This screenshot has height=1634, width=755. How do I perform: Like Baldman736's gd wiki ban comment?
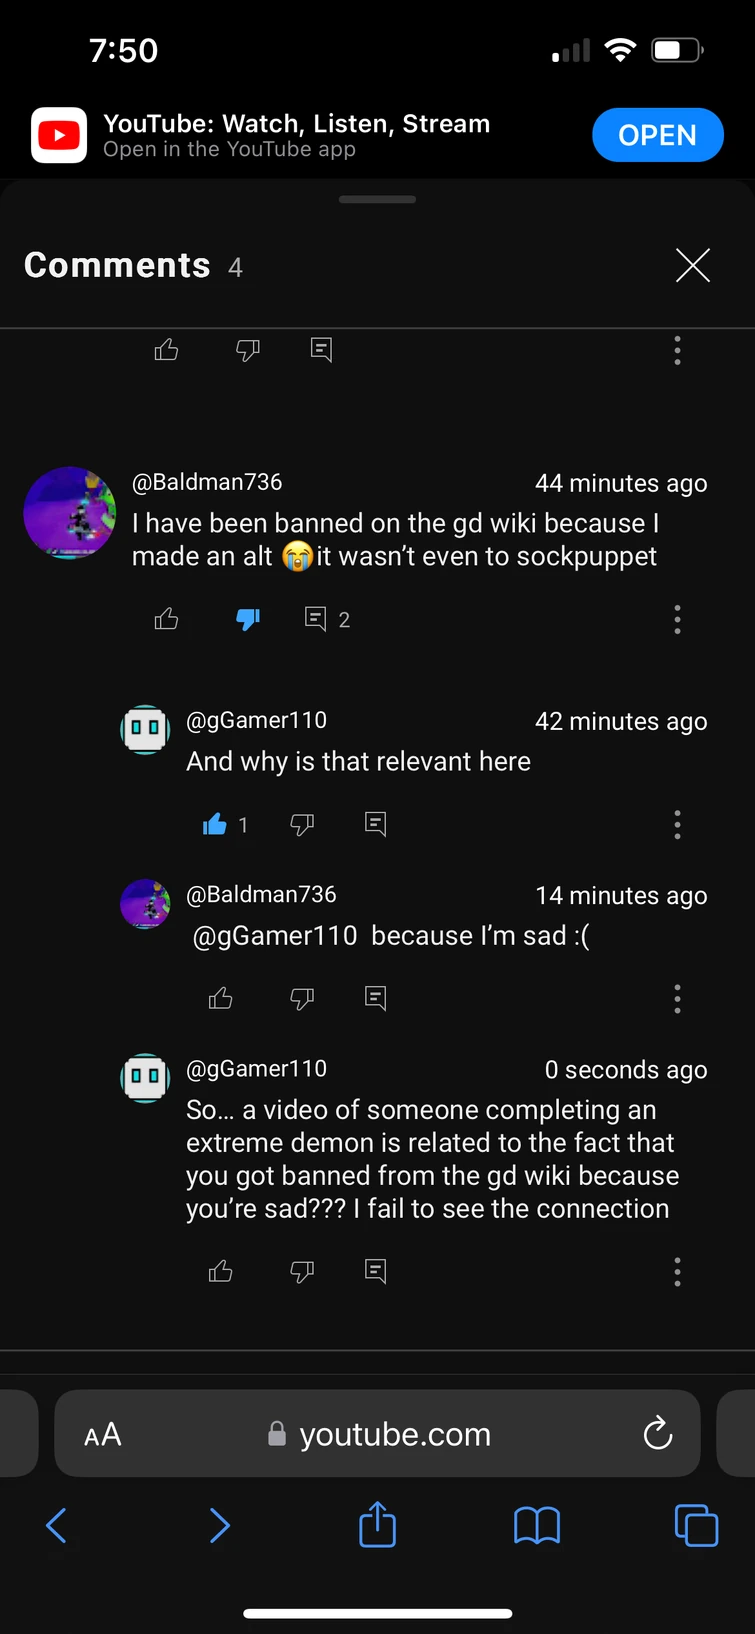(x=167, y=620)
